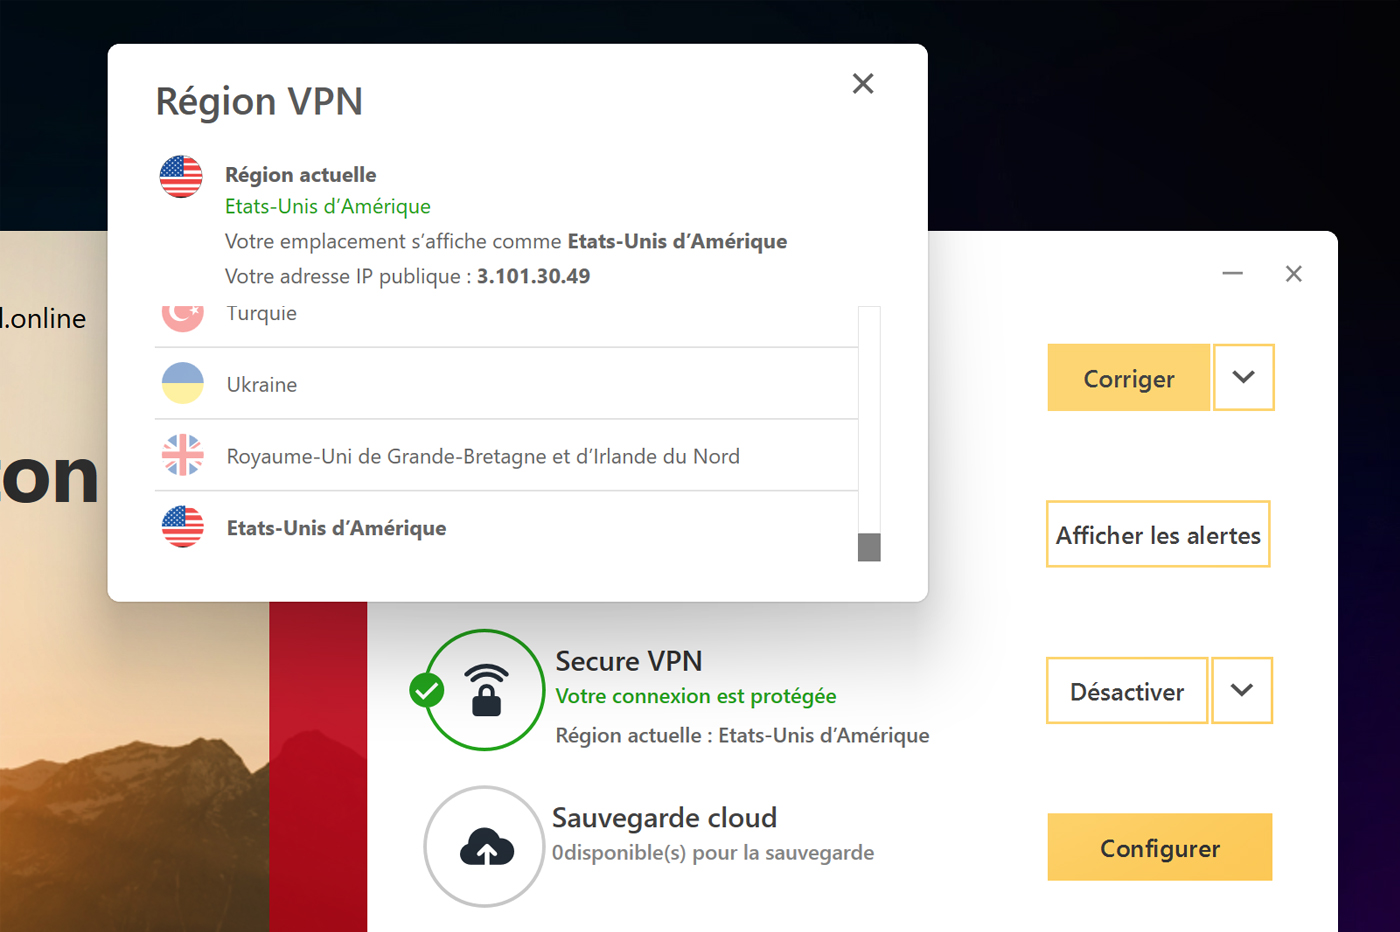Click the United Kingdom flag icon
This screenshot has height=932, width=1400.
coord(183,455)
